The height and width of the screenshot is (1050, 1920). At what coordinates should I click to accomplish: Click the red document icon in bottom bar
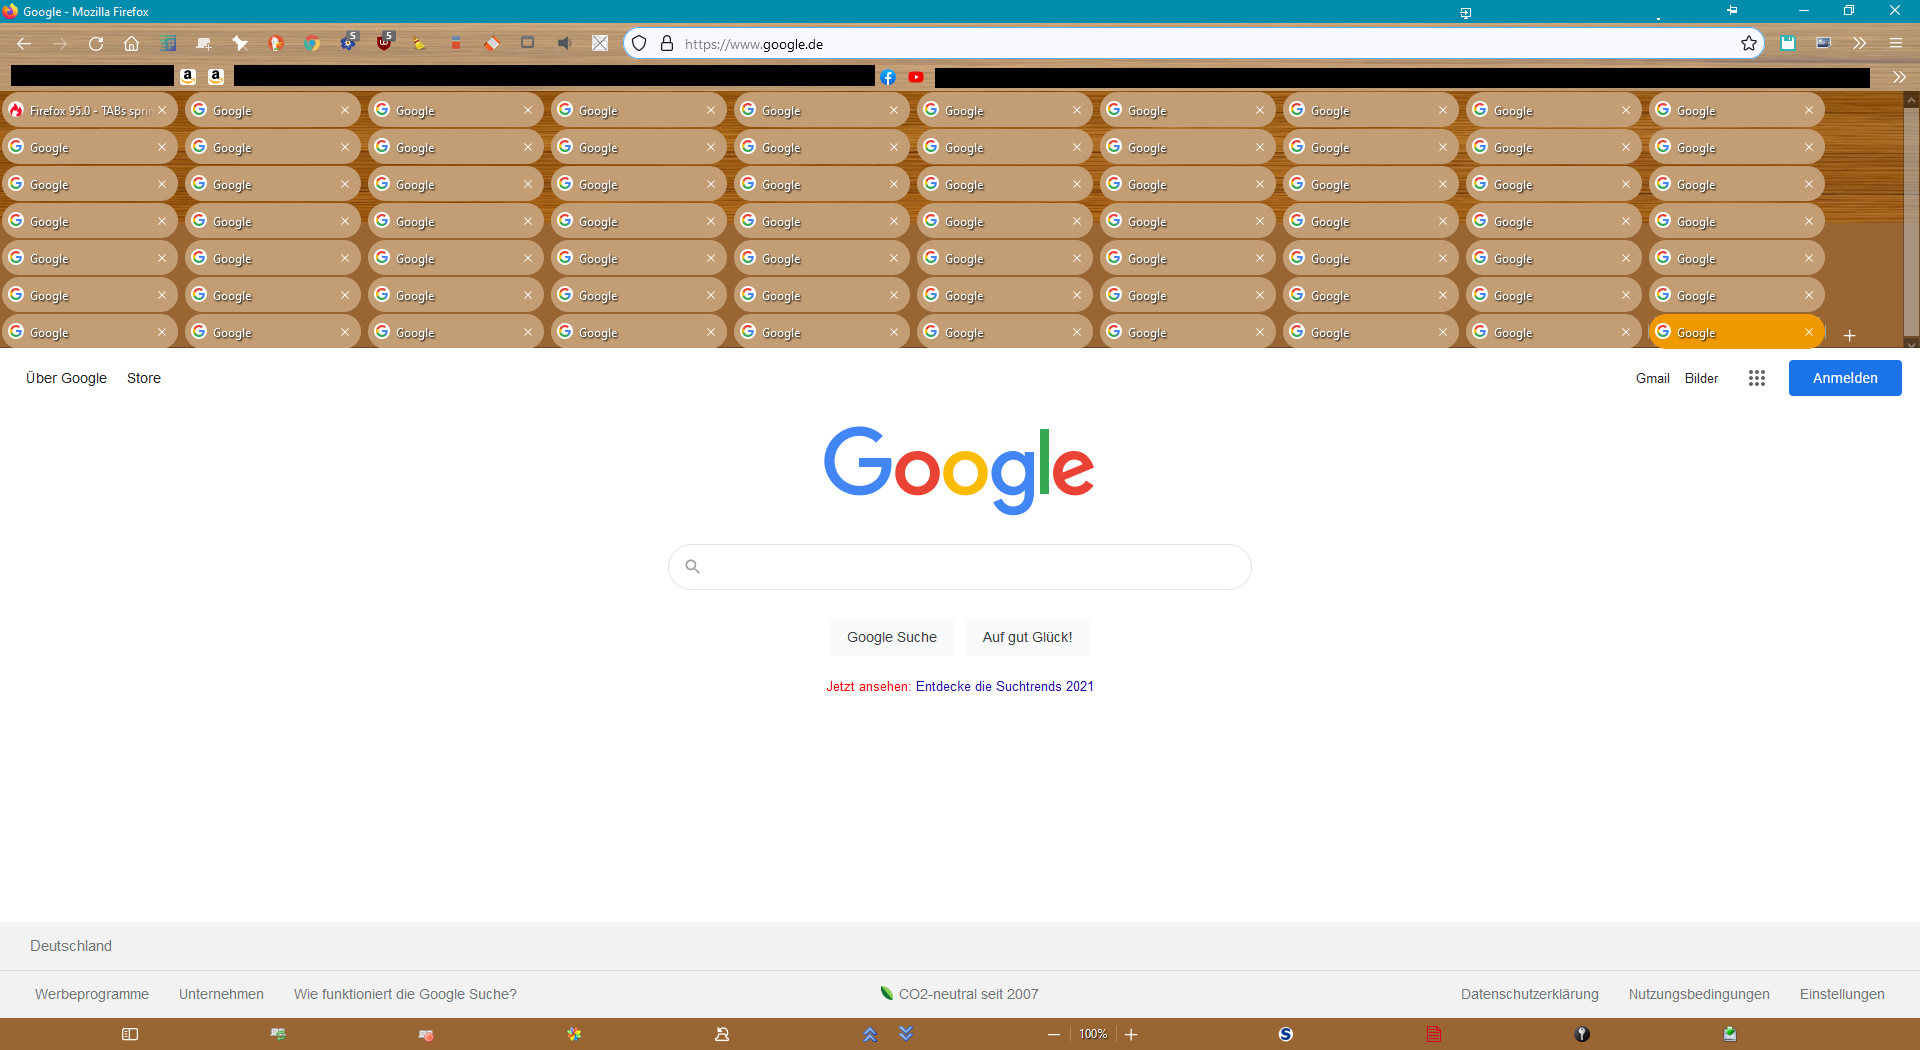point(1434,1034)
